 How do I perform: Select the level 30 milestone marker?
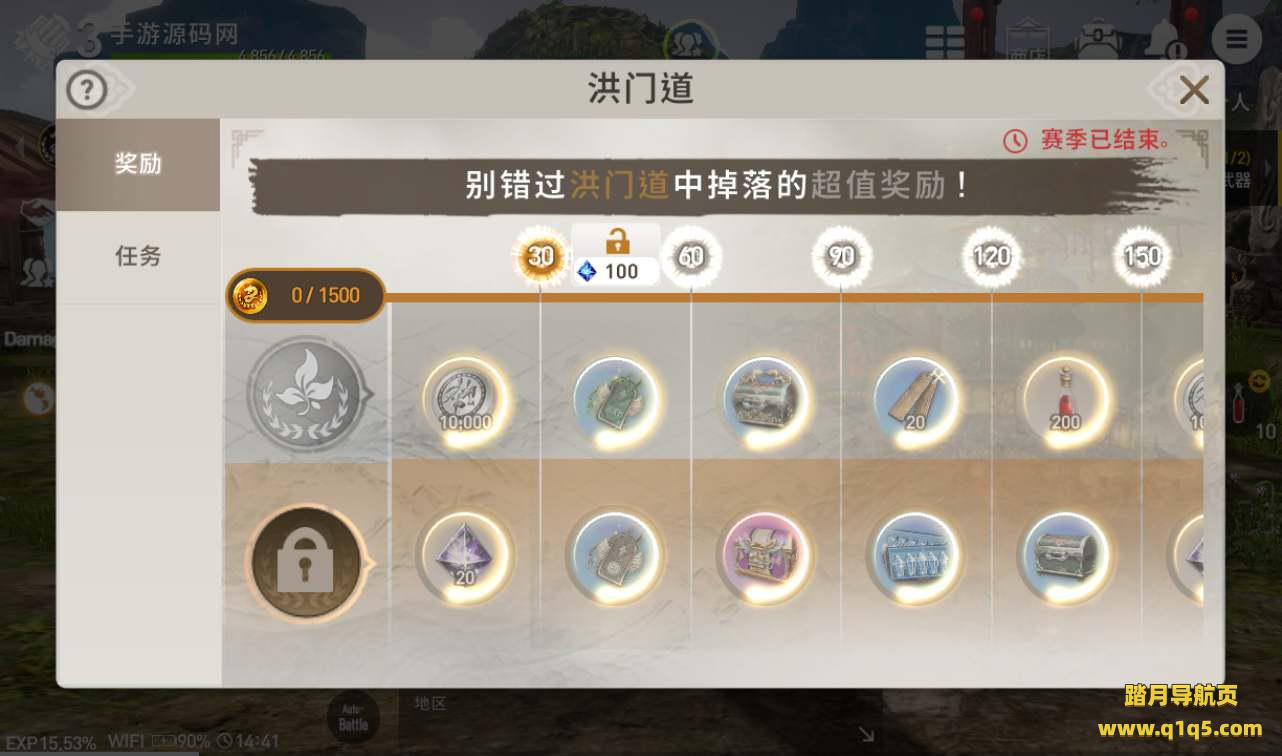click(541, 257)
